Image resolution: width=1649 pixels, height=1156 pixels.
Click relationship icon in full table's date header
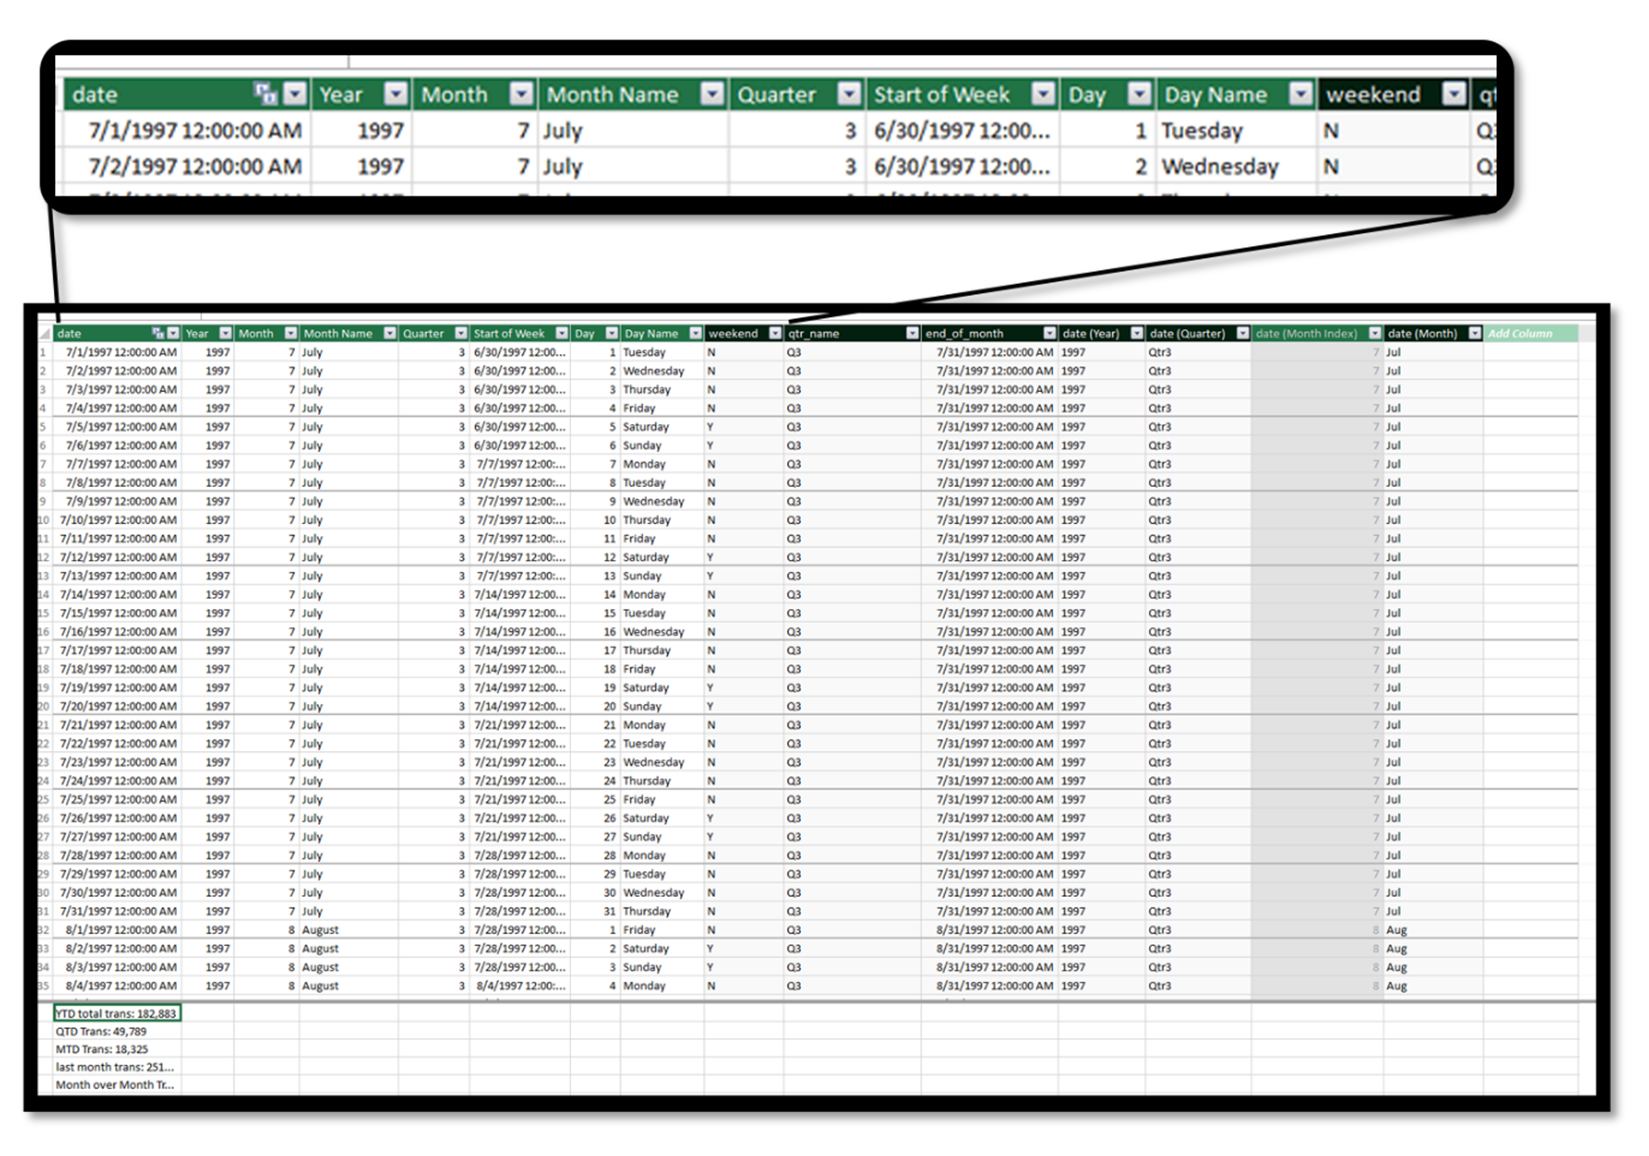158,333
